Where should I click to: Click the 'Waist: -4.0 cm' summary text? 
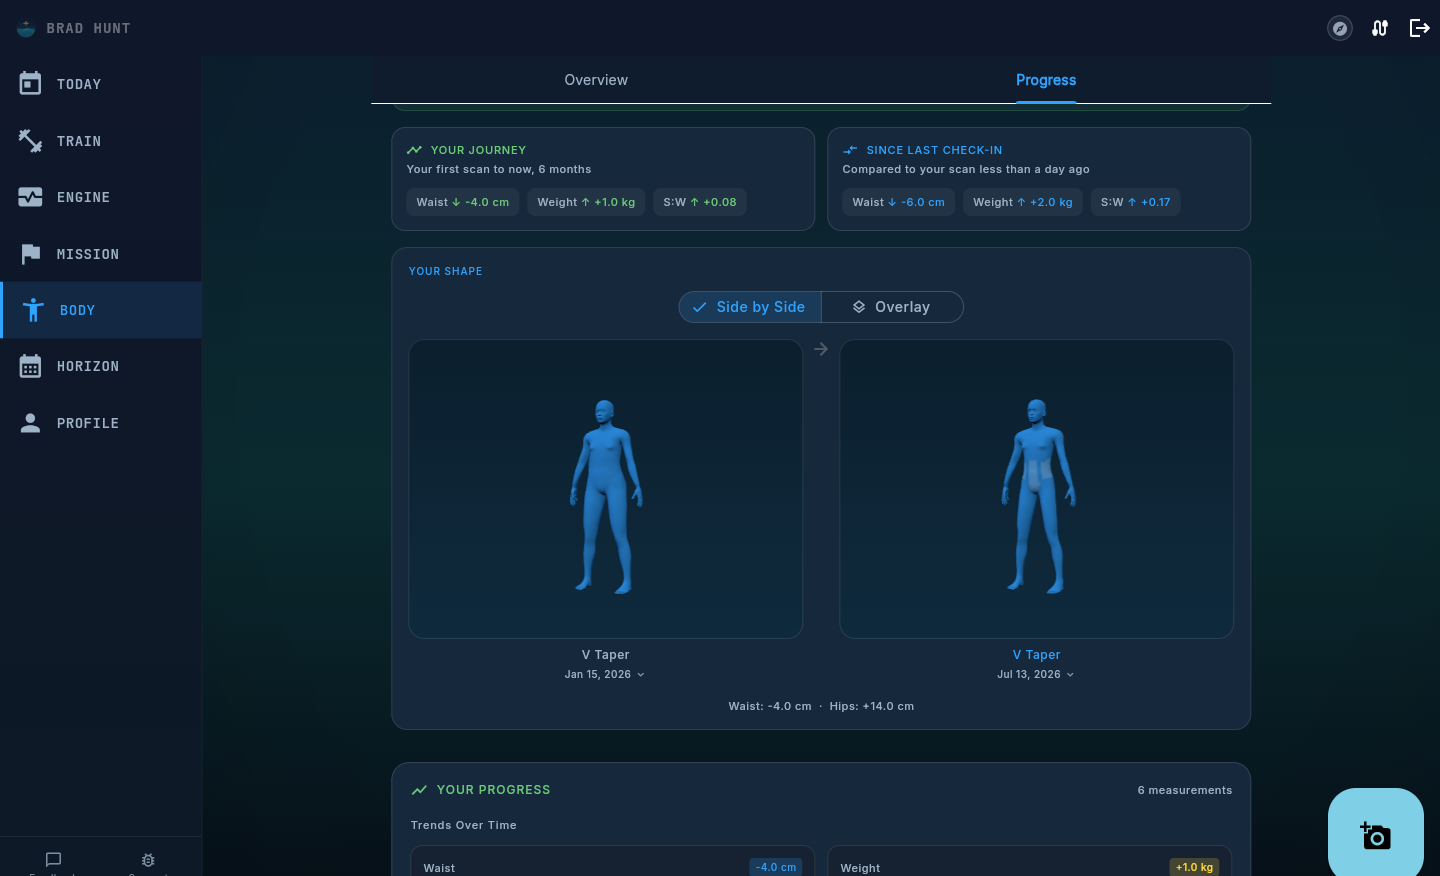pyautogui.click(x=770, y=706)
